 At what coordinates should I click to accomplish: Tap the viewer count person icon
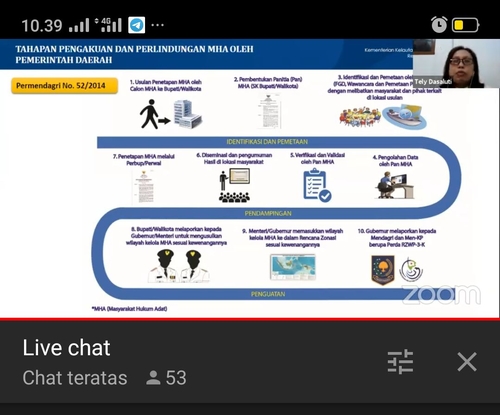coord(153,378)
